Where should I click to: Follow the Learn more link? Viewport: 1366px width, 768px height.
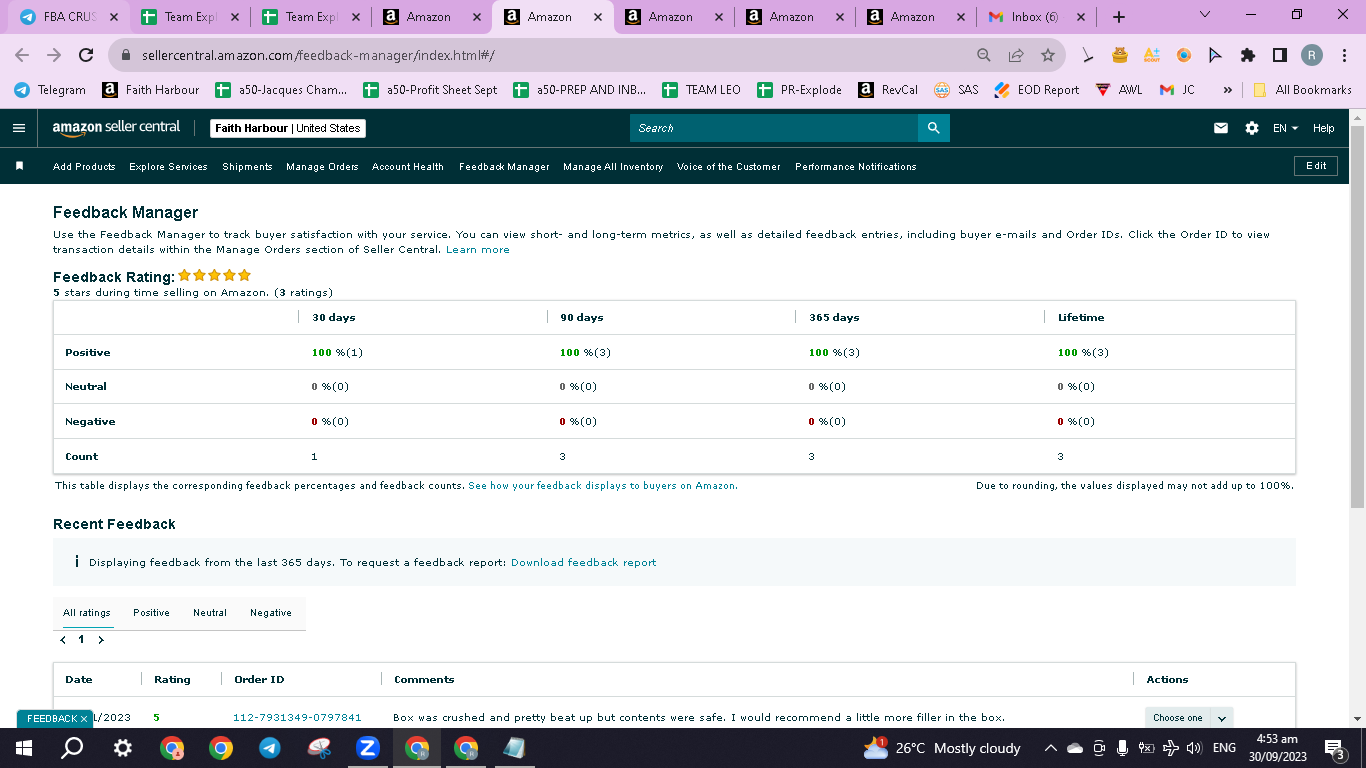pyautogui.click(x=478, y=250)
